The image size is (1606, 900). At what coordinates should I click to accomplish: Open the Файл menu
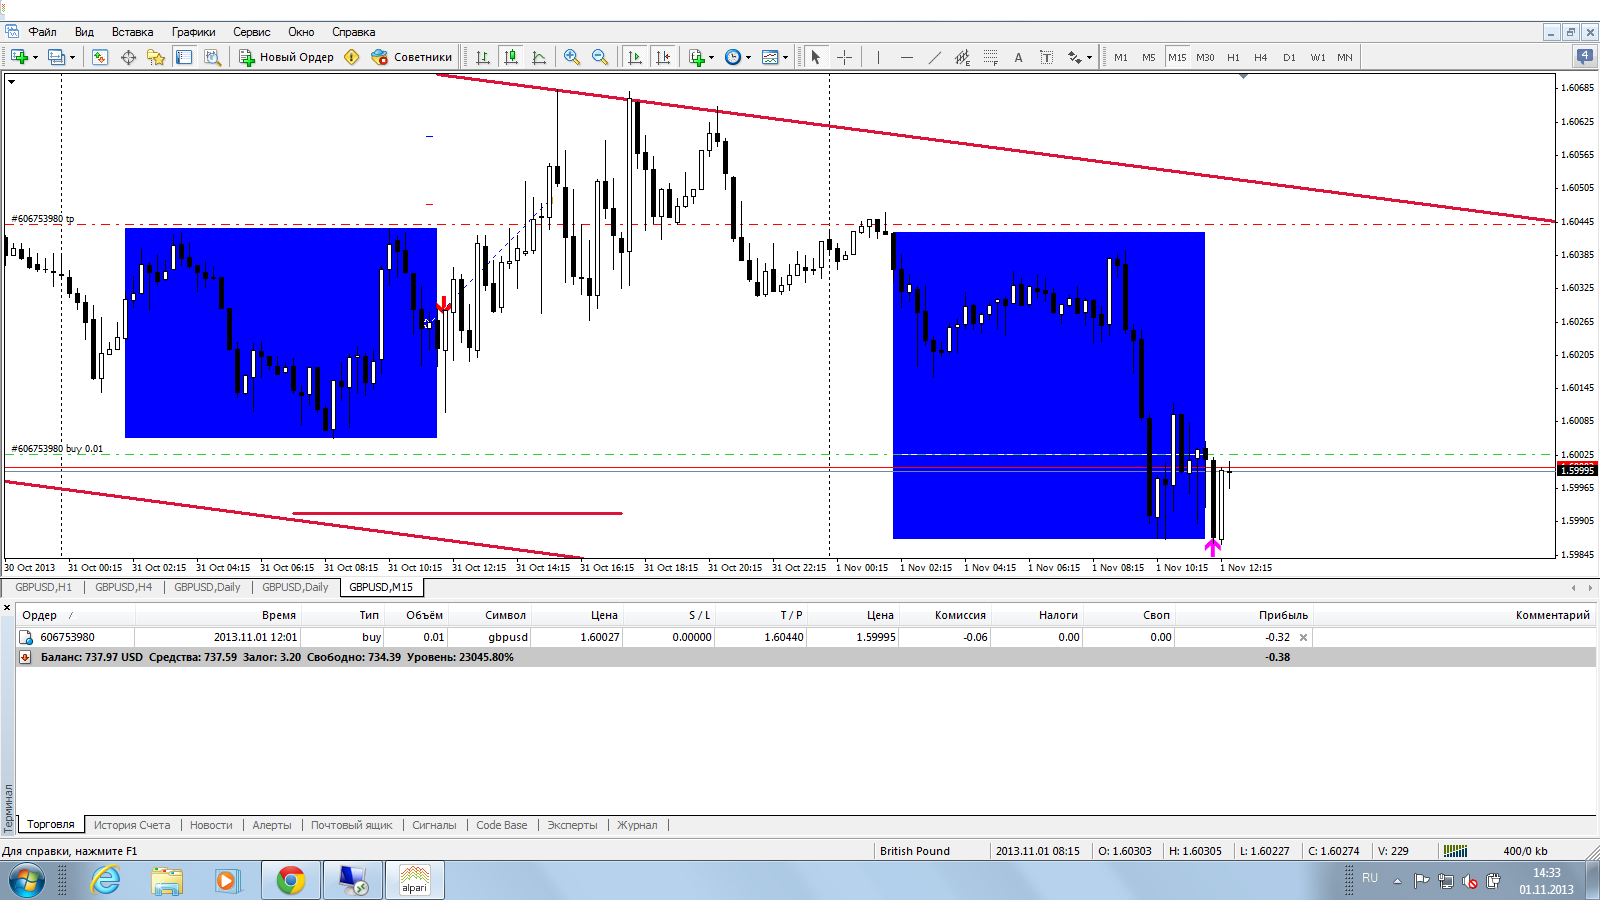(x=42, y=32)
